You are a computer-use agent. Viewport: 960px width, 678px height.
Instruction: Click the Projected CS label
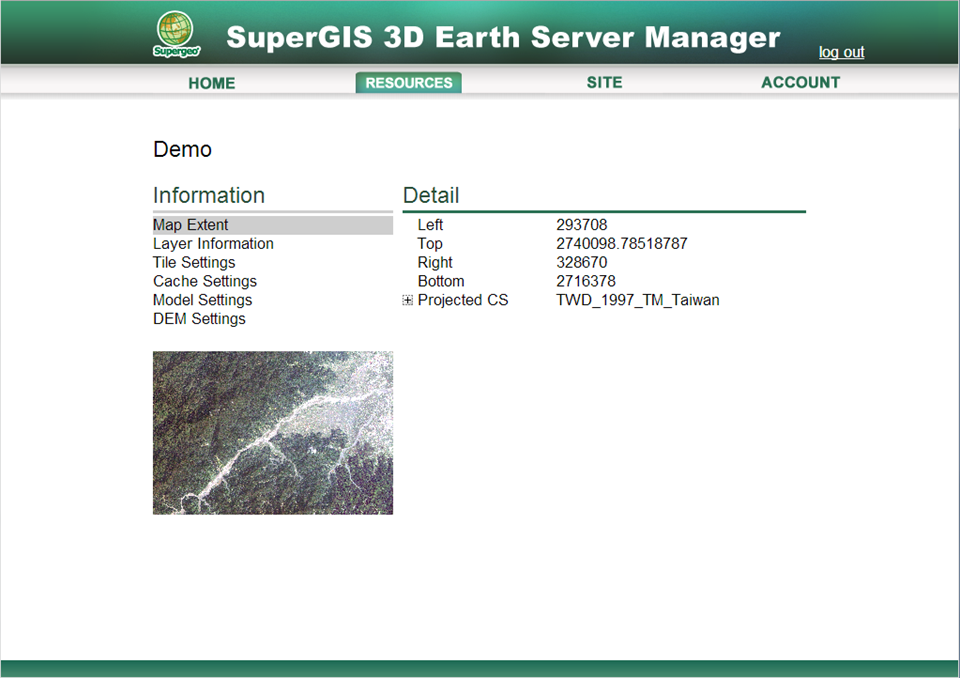463,300
